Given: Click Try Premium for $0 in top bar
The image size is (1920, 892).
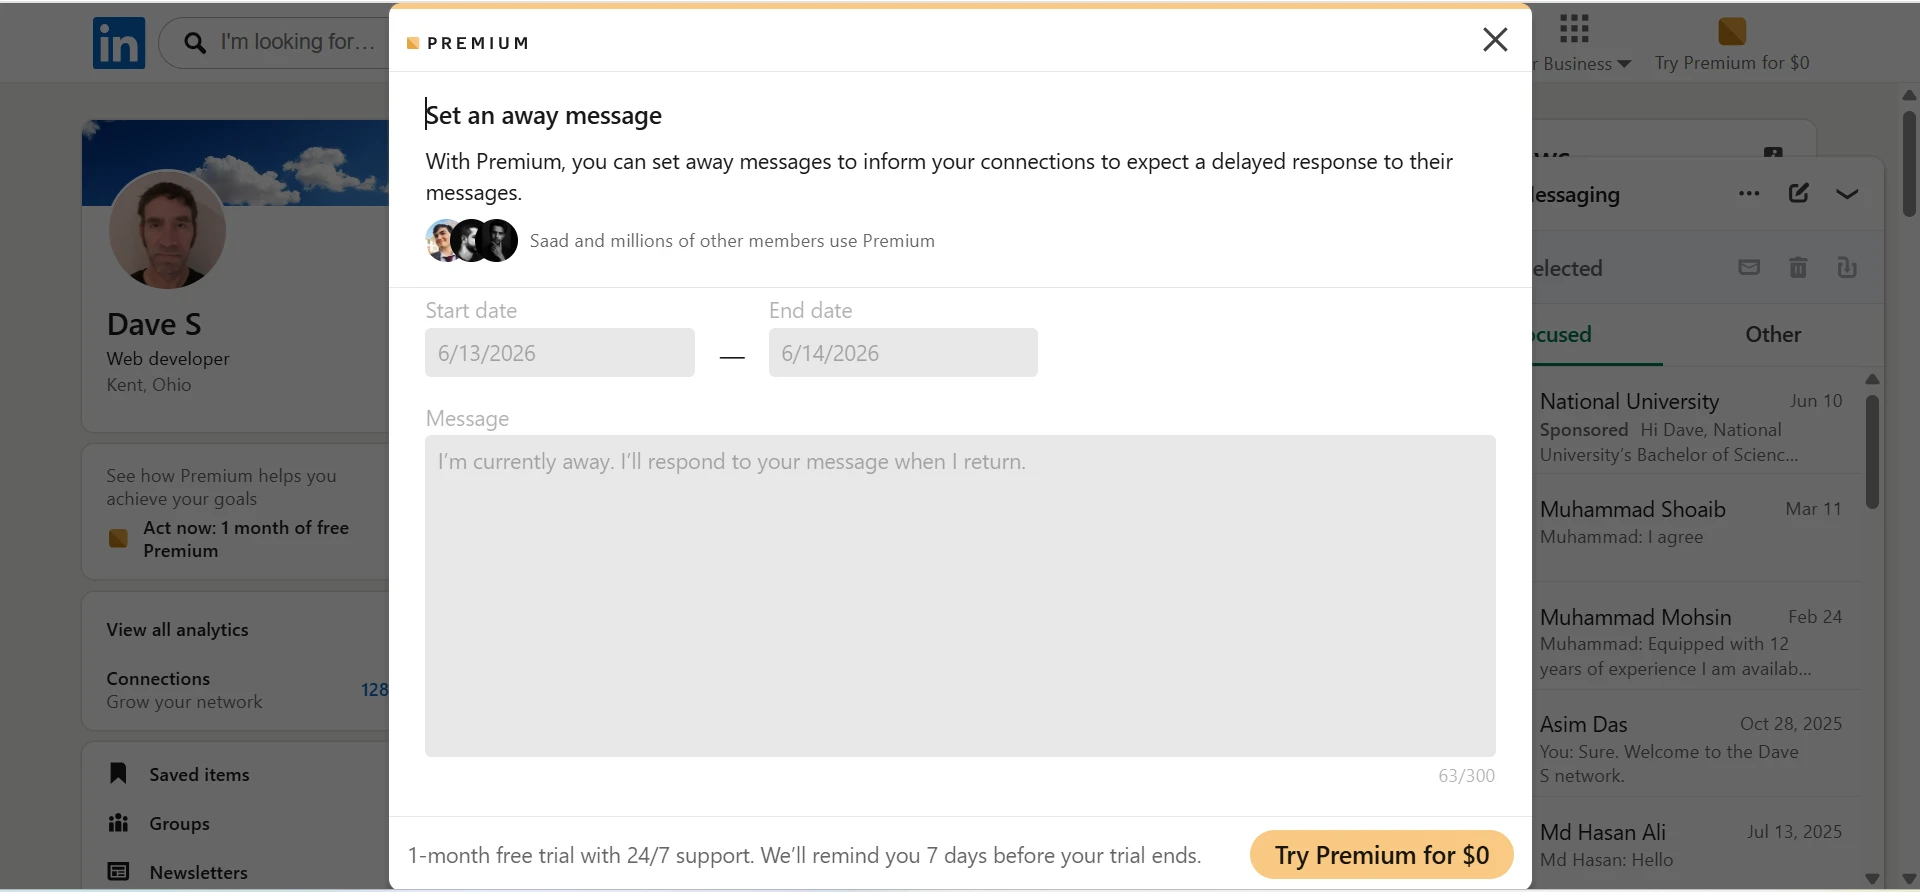Looking at the screenshot, I should [x=1732, y=63].
